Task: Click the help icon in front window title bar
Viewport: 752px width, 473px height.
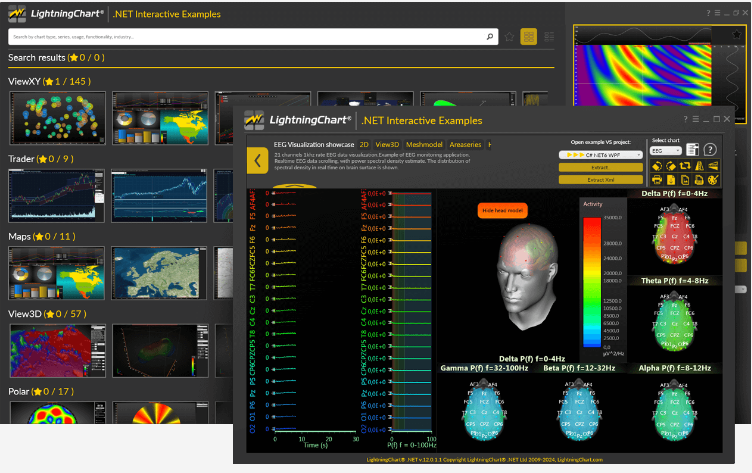Action: pyautogui.click(x=685, y=119)
